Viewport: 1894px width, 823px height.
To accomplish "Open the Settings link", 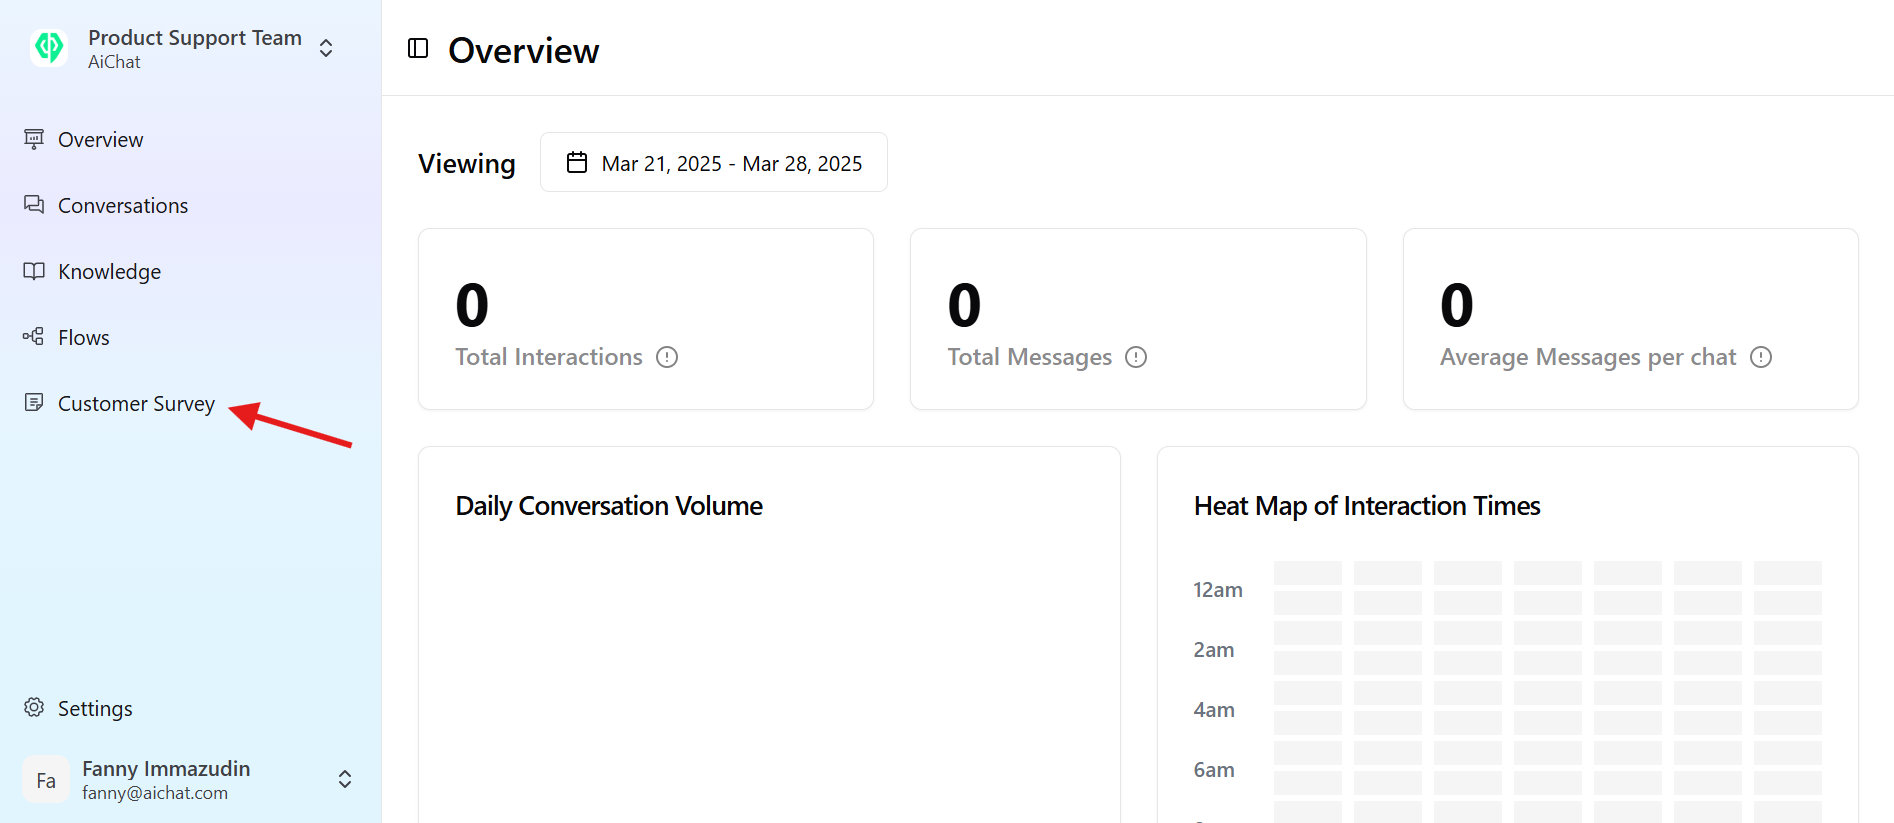I will (x=95, y=709).
